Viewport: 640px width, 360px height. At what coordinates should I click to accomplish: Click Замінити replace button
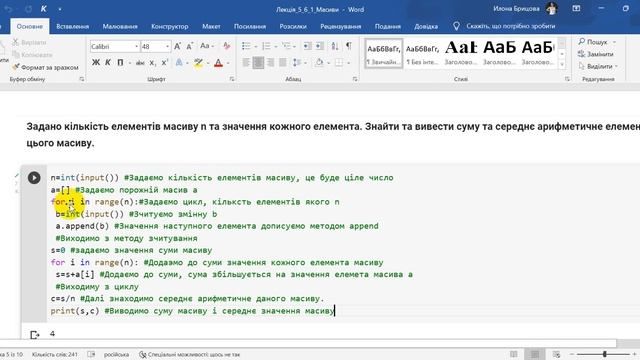pos(596,54)
